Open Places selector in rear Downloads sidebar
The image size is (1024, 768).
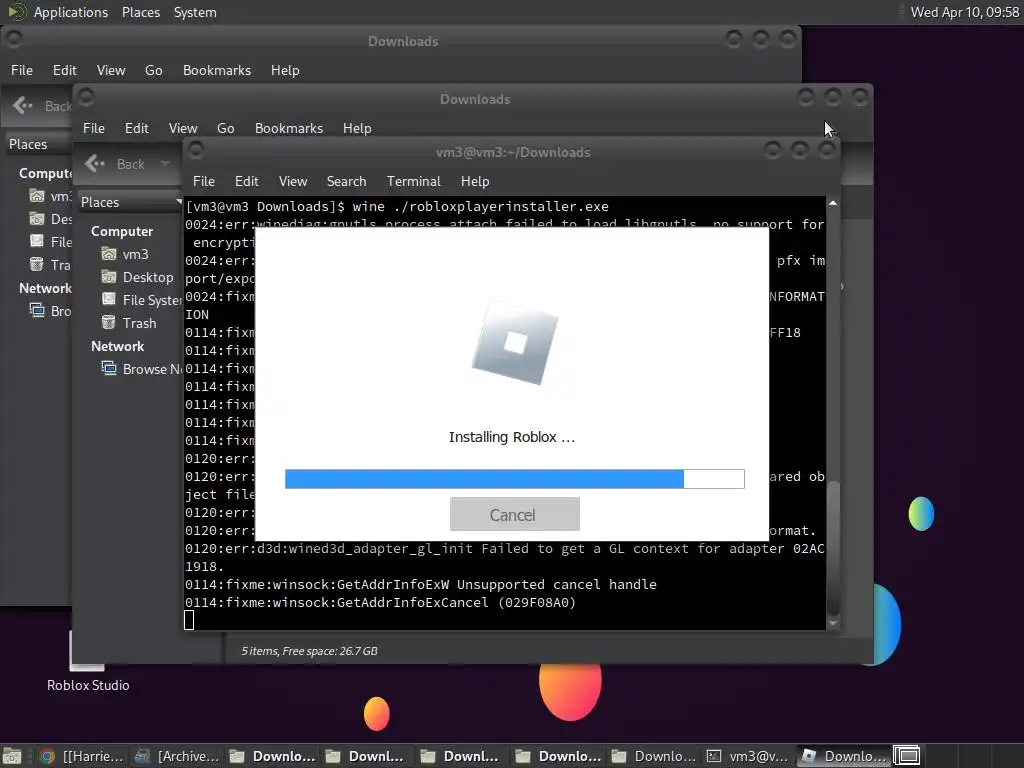[x=38, y=144]
